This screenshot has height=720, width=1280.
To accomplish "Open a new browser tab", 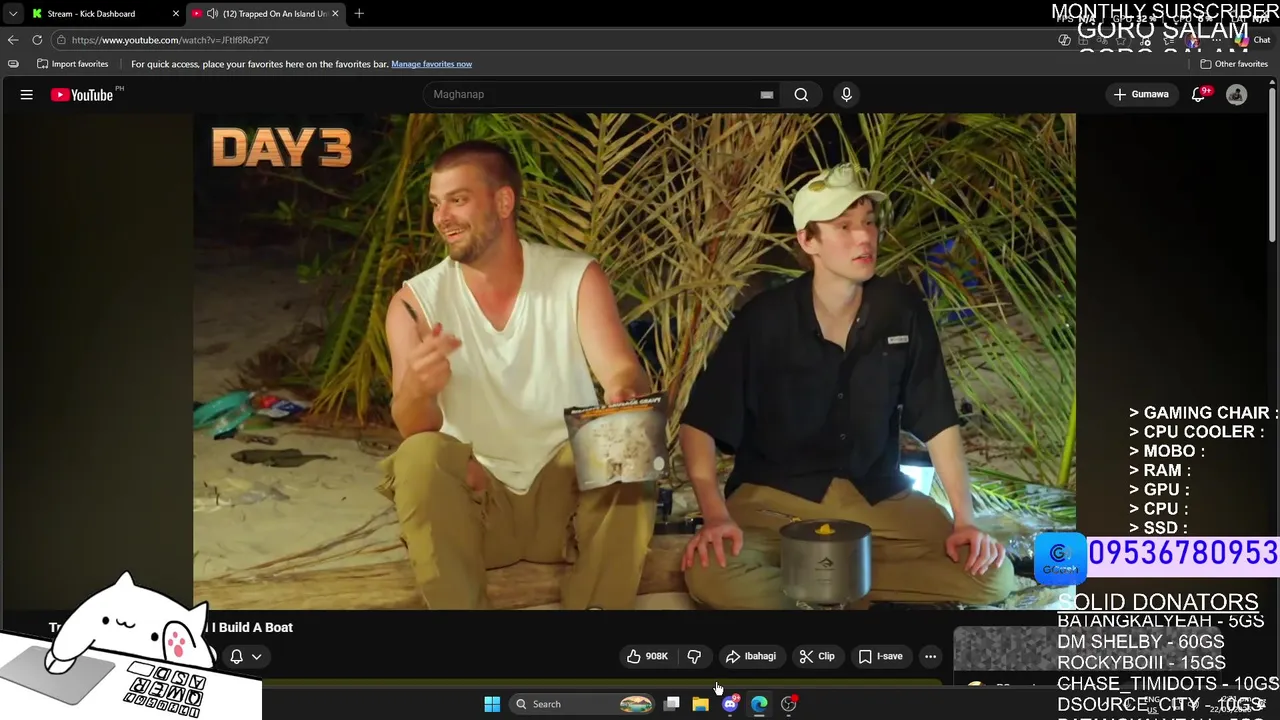I will pyautogui.click(x=359, y=14).
